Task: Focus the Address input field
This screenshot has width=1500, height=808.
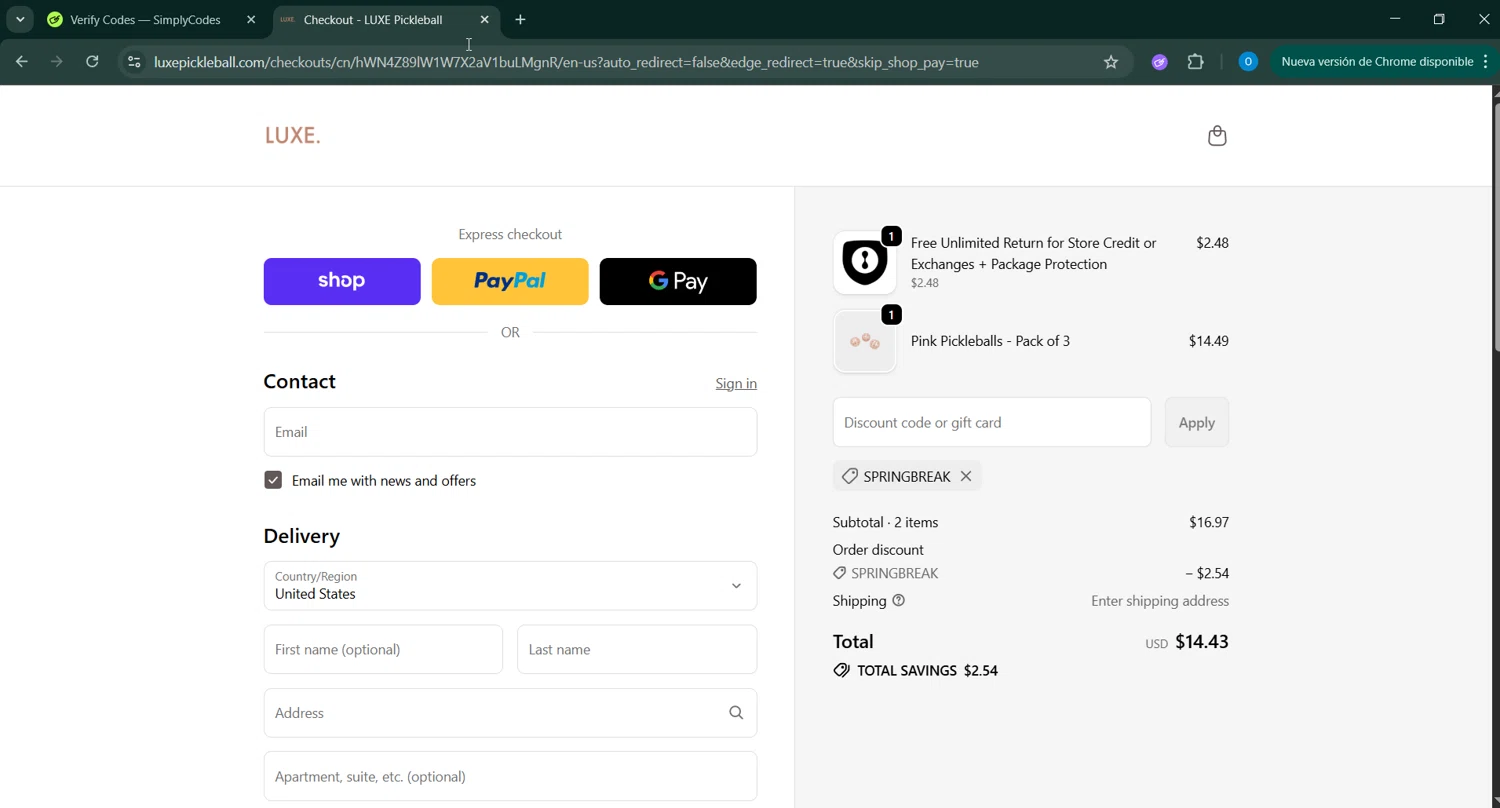Action: [x=510, y=713]
